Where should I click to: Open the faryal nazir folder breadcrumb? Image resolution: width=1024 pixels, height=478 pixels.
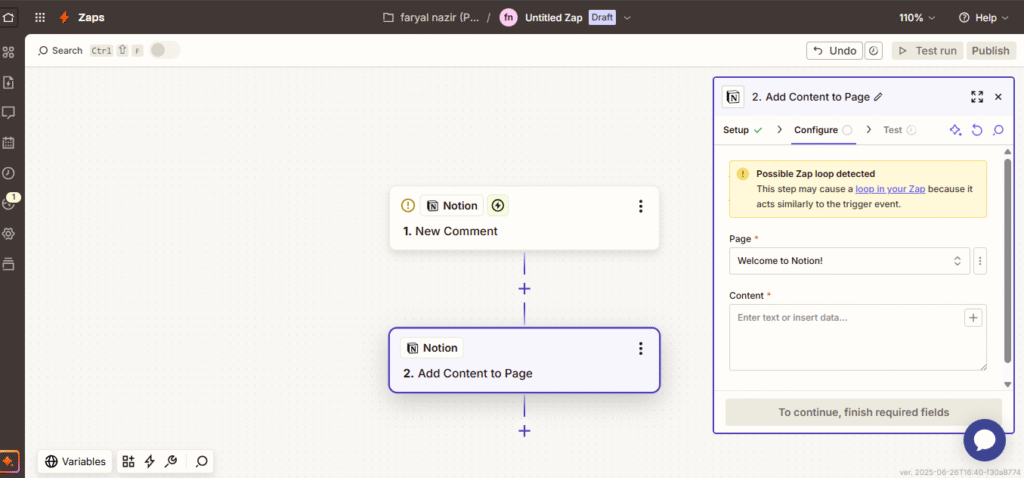pyautogui.click(x=431, y=18)
